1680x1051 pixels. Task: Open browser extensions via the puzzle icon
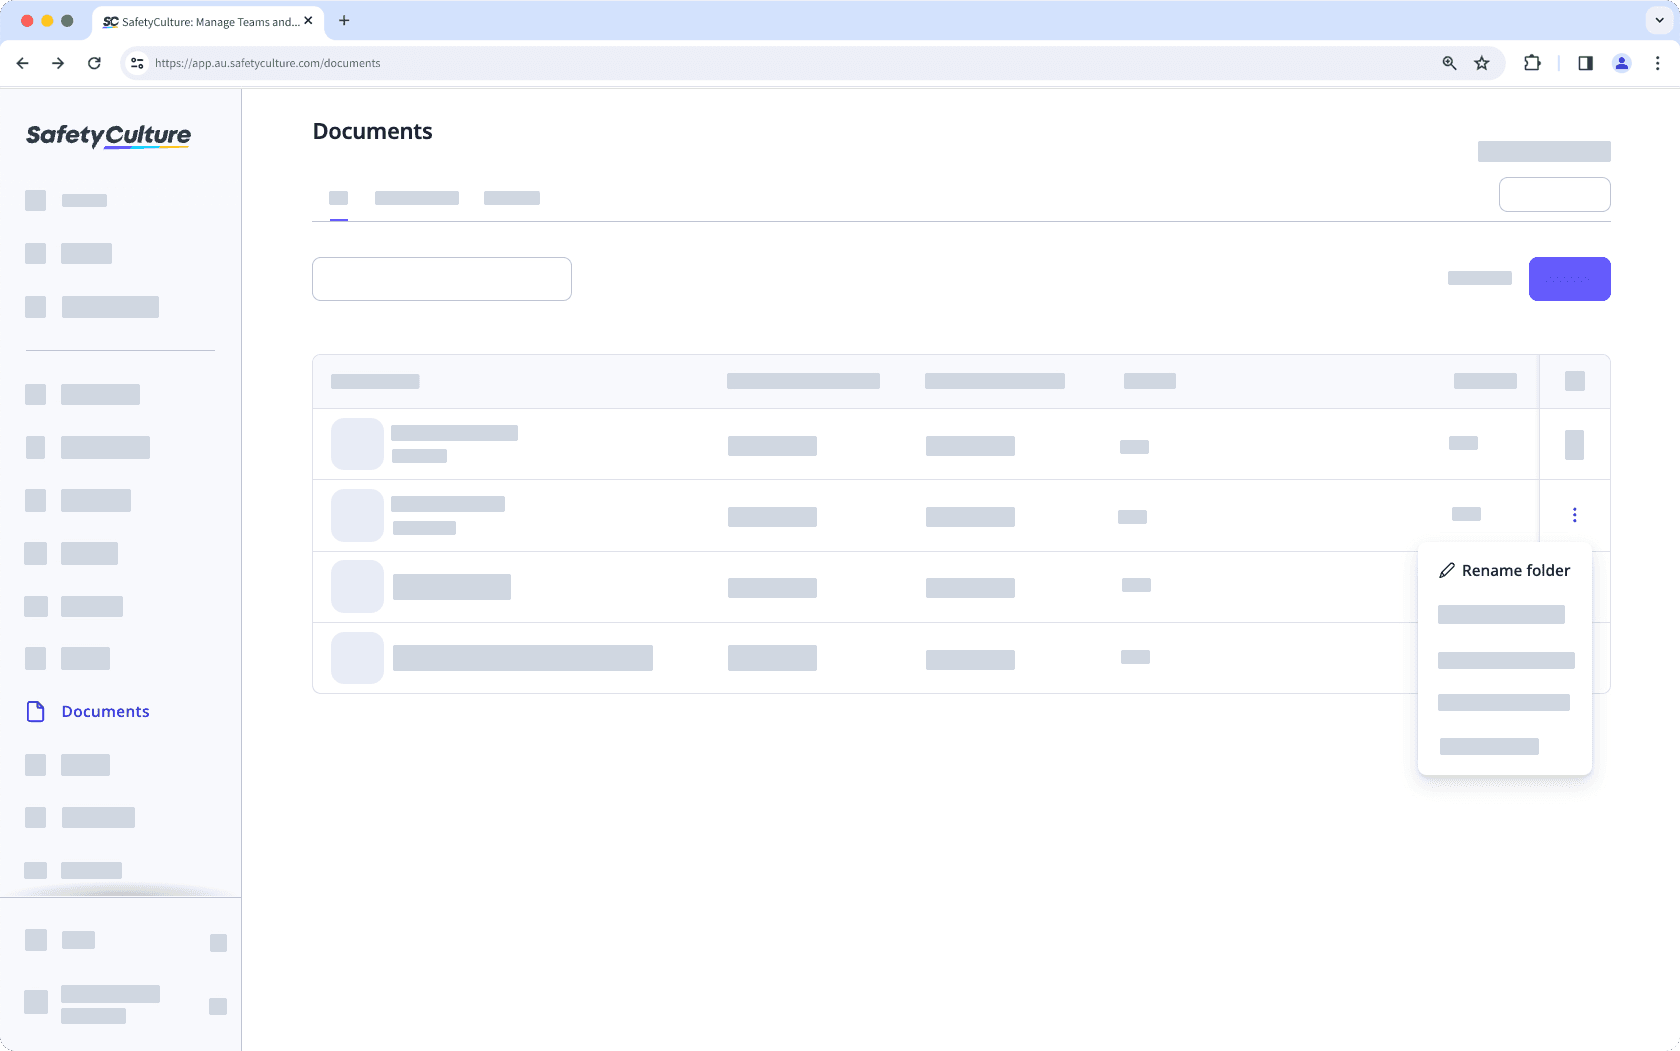[1531, 62]
